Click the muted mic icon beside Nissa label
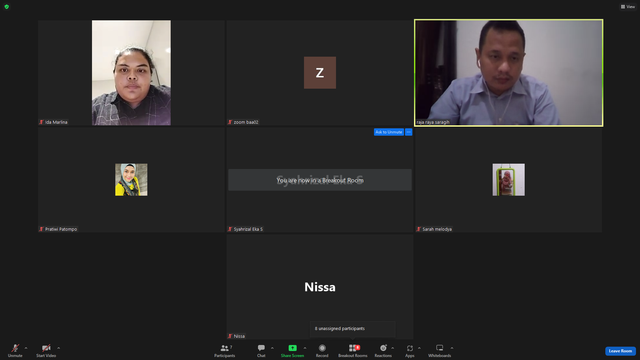The width and height of the screenshot is (640, 360). point(230,336)
